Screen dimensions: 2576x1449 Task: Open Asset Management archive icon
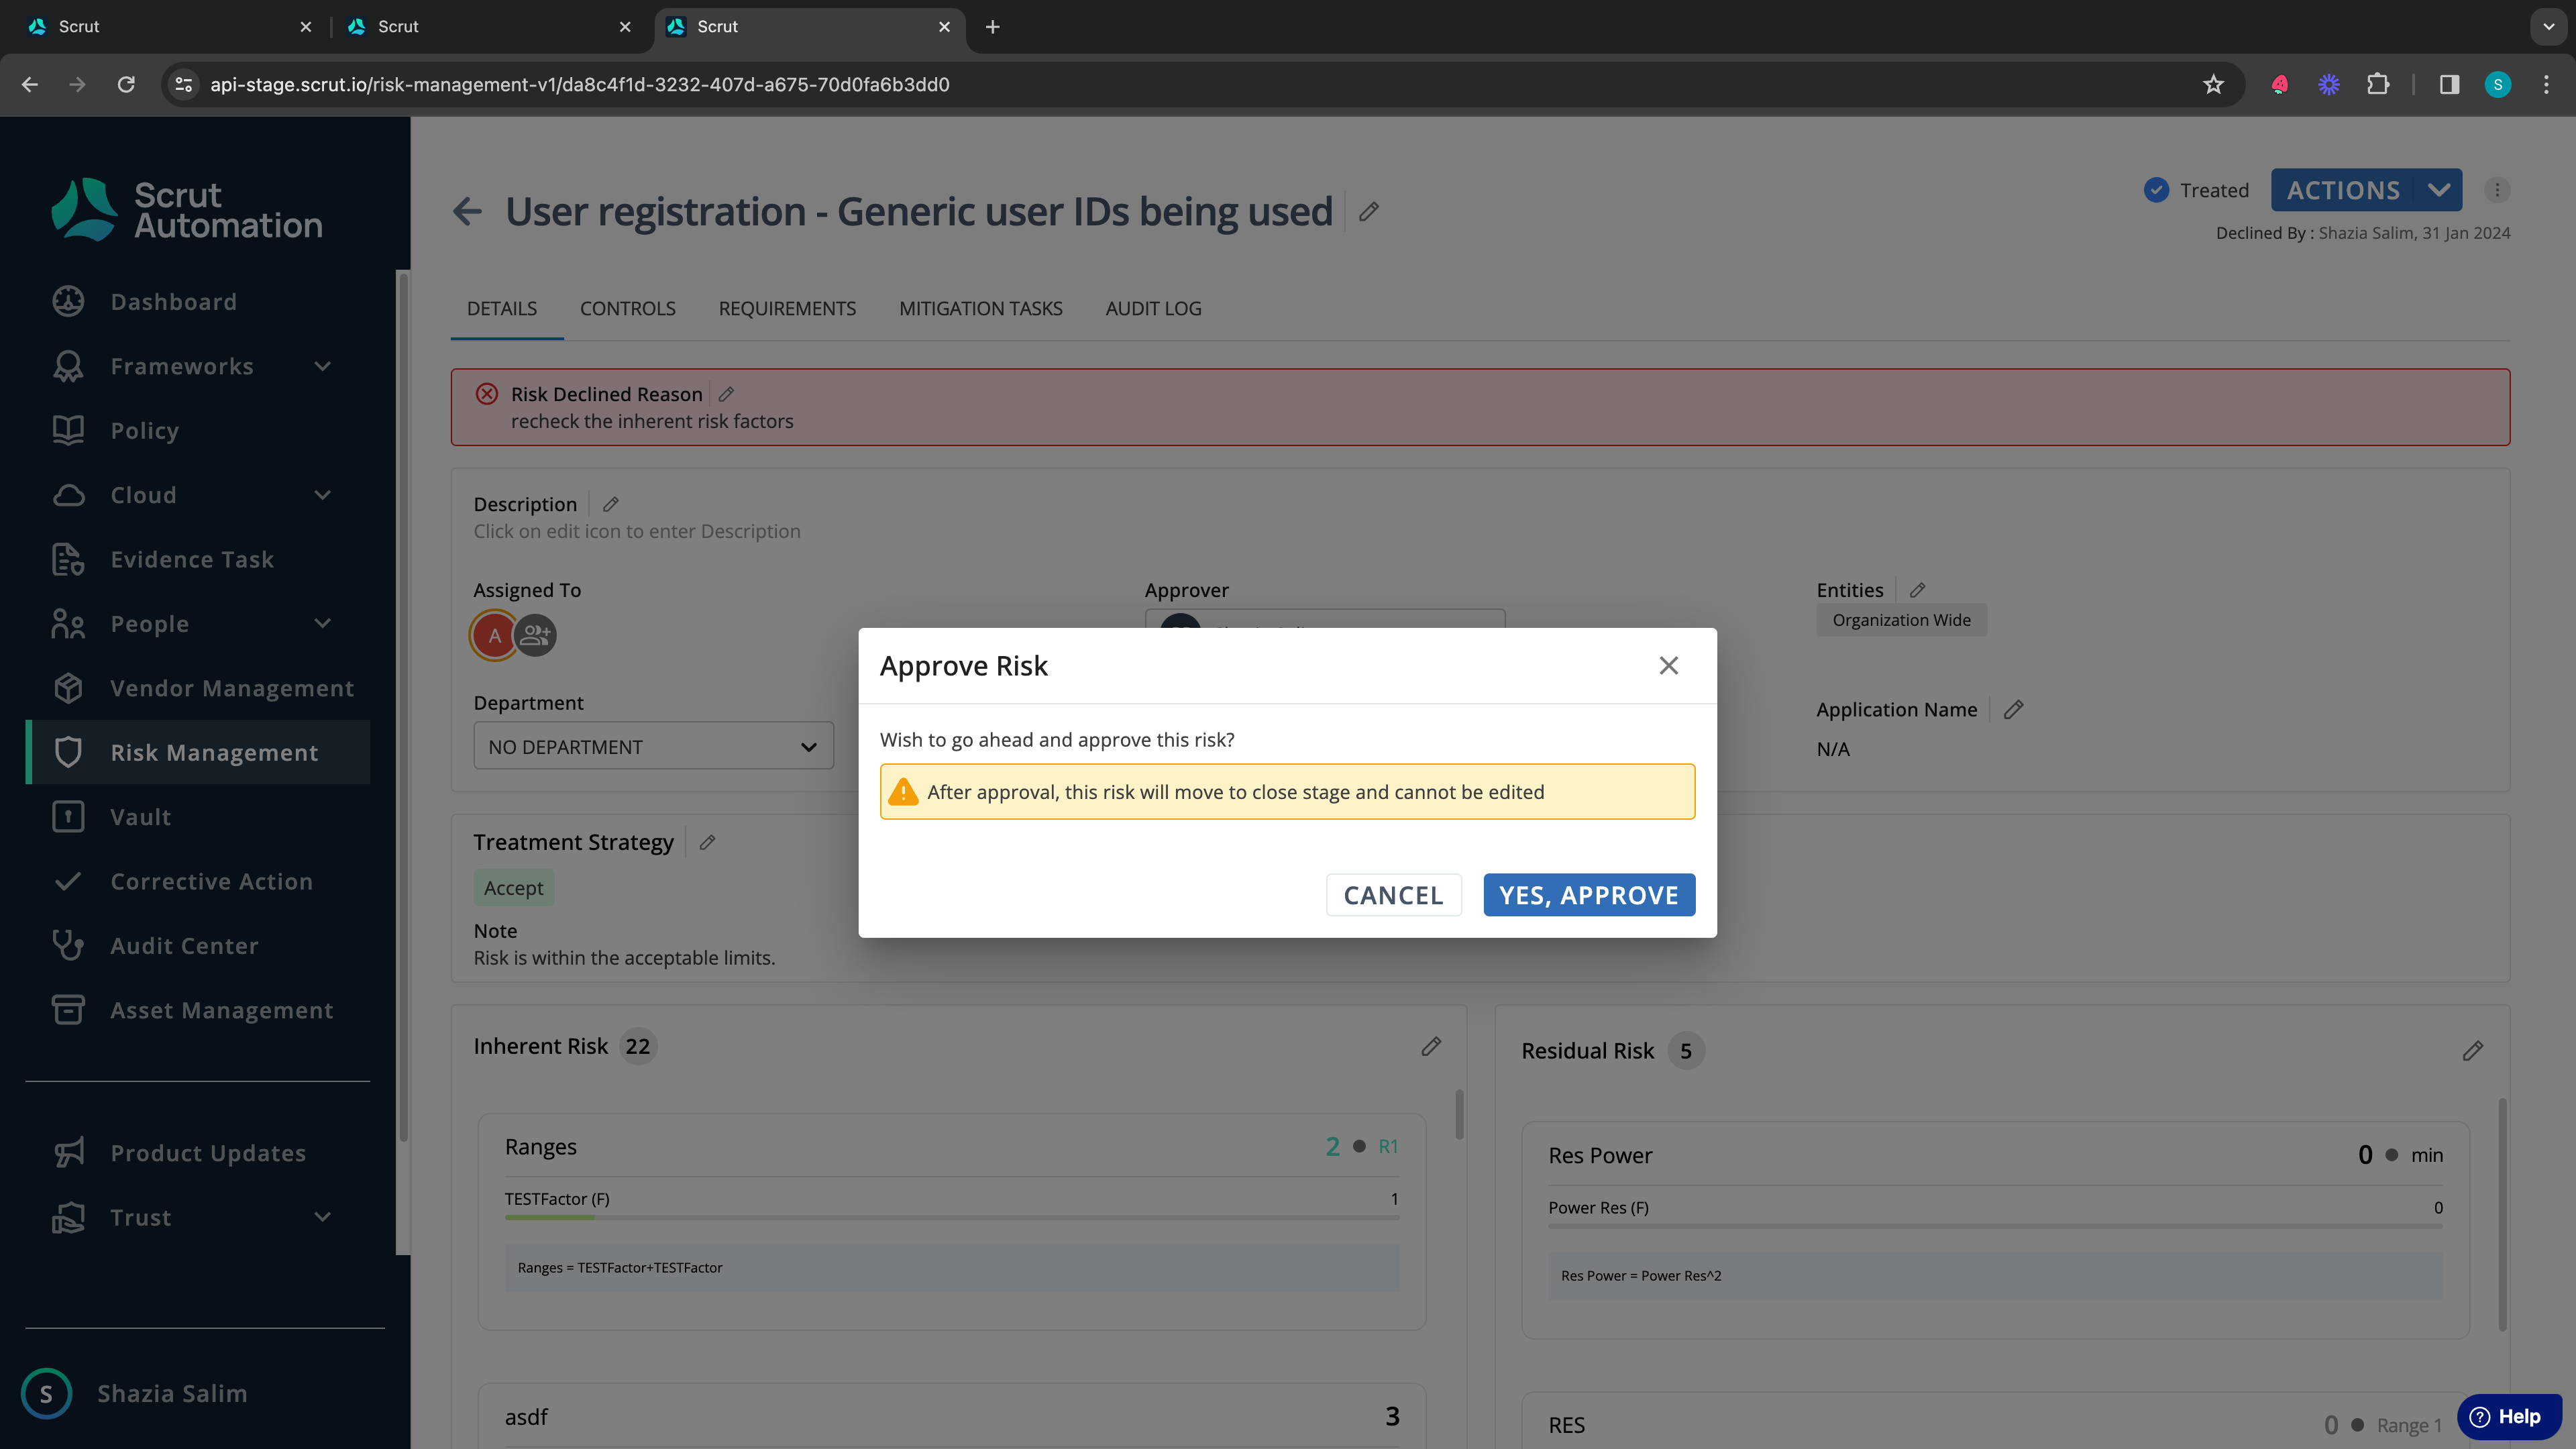(68, 1010)
